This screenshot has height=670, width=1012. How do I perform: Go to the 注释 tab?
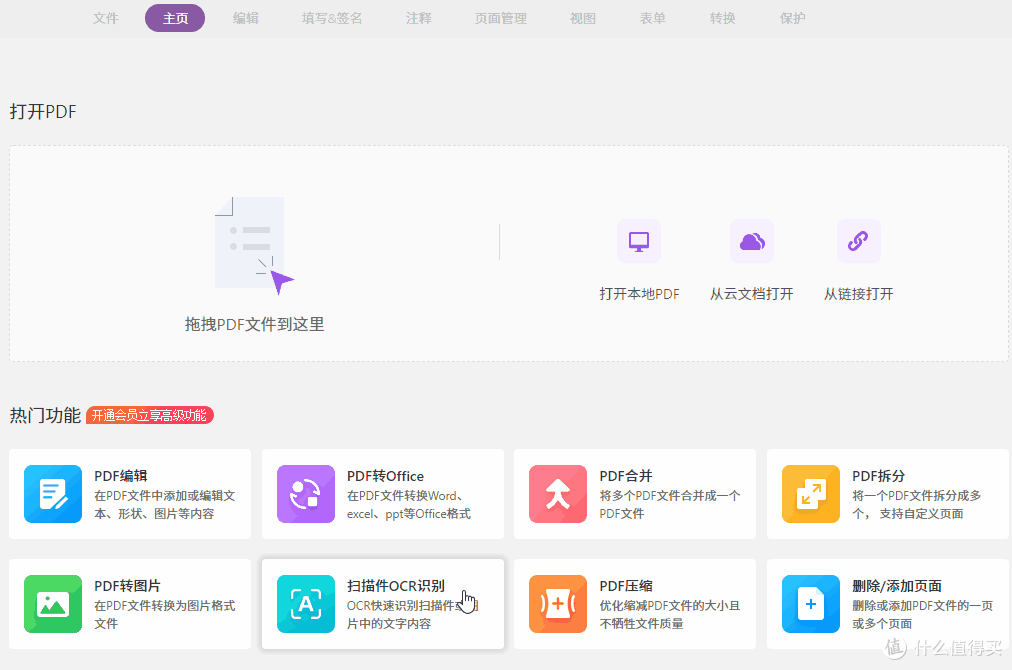pos(418,18)
